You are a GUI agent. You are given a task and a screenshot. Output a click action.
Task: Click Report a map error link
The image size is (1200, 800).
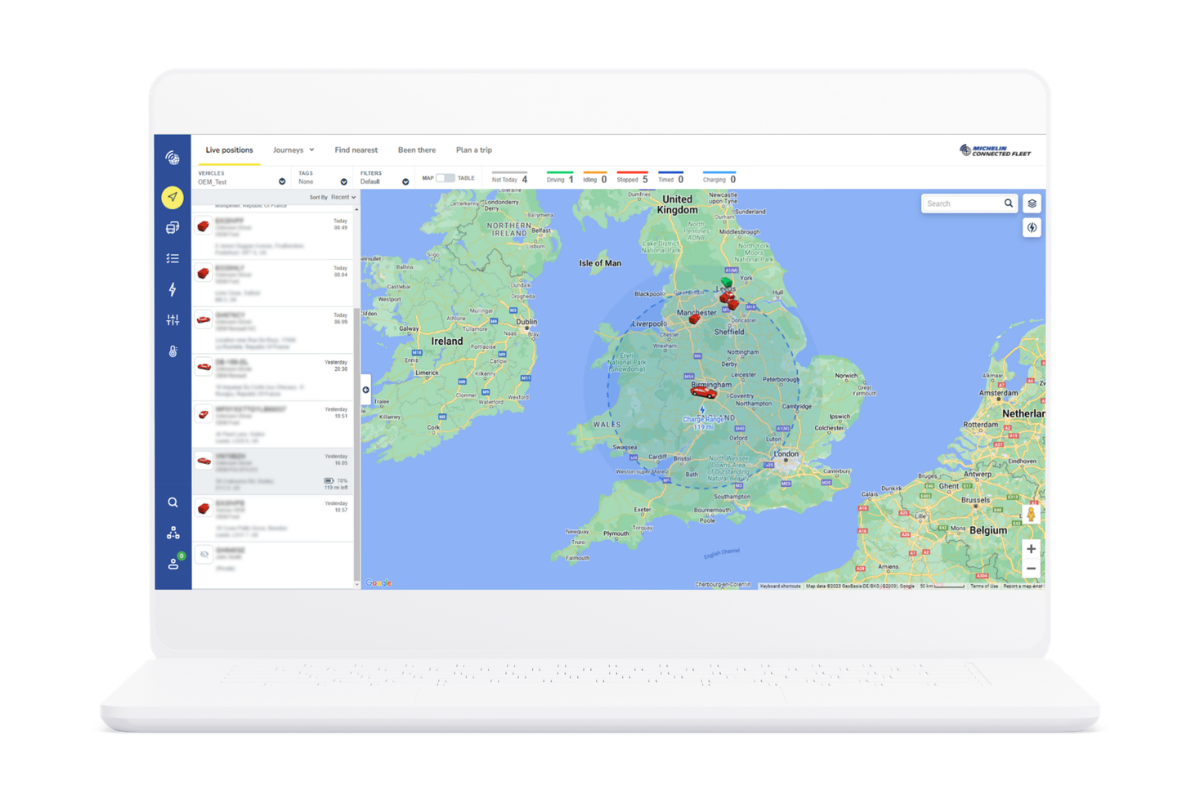[1023, 586]
